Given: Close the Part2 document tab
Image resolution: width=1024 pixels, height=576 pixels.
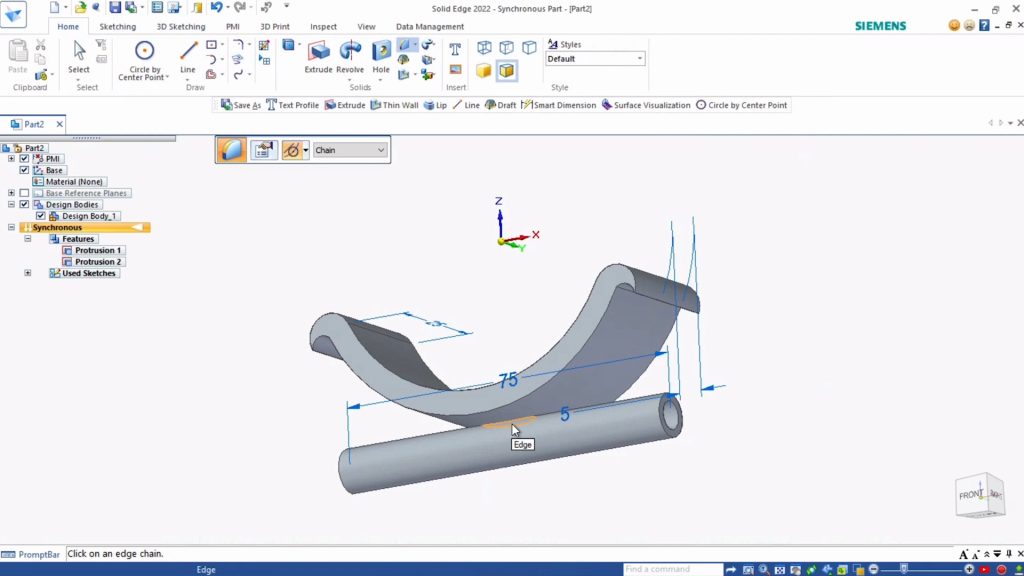Looking at the screenshot, I should (59, 124).
